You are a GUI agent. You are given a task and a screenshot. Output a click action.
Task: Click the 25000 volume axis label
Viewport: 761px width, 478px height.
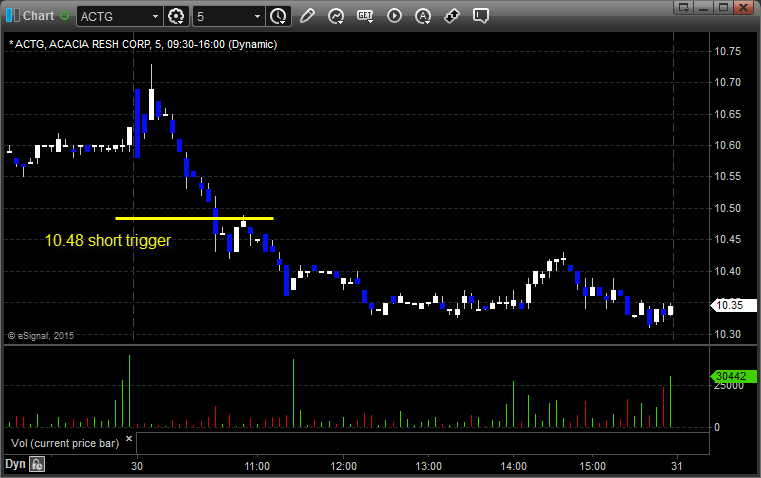(729, 385)
